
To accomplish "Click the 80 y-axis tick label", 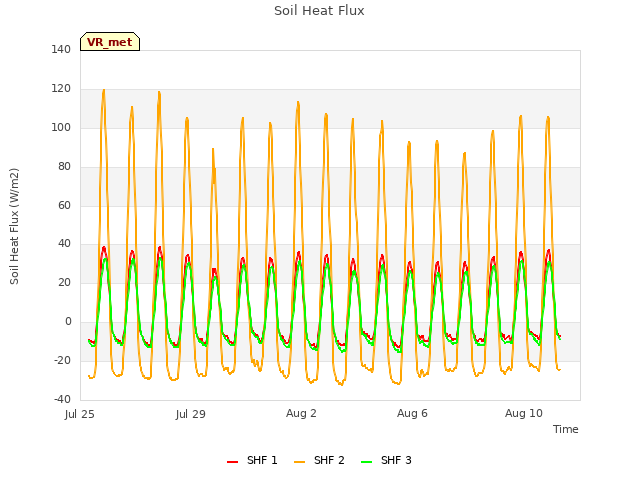I will point(64,166).
